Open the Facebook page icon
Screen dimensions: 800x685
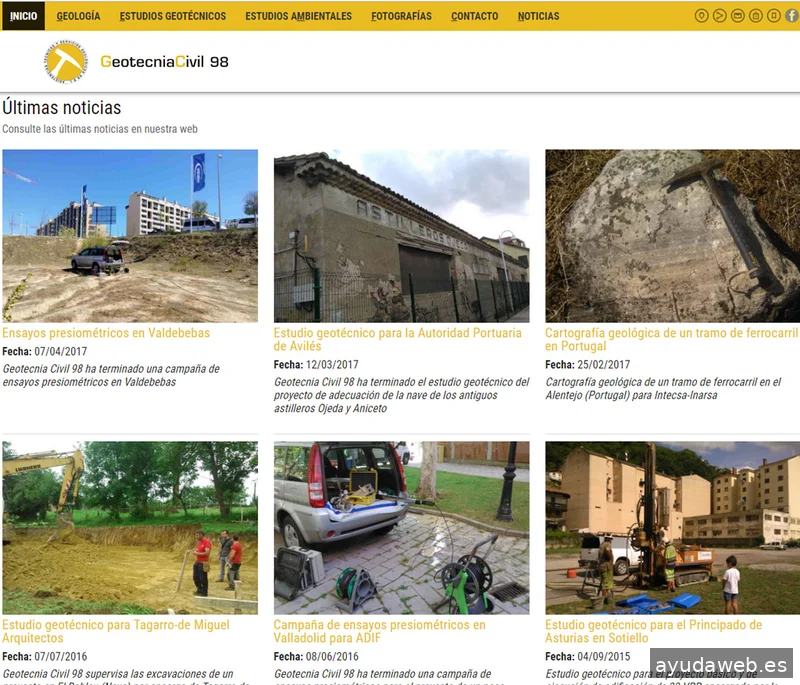pos(791,16)
